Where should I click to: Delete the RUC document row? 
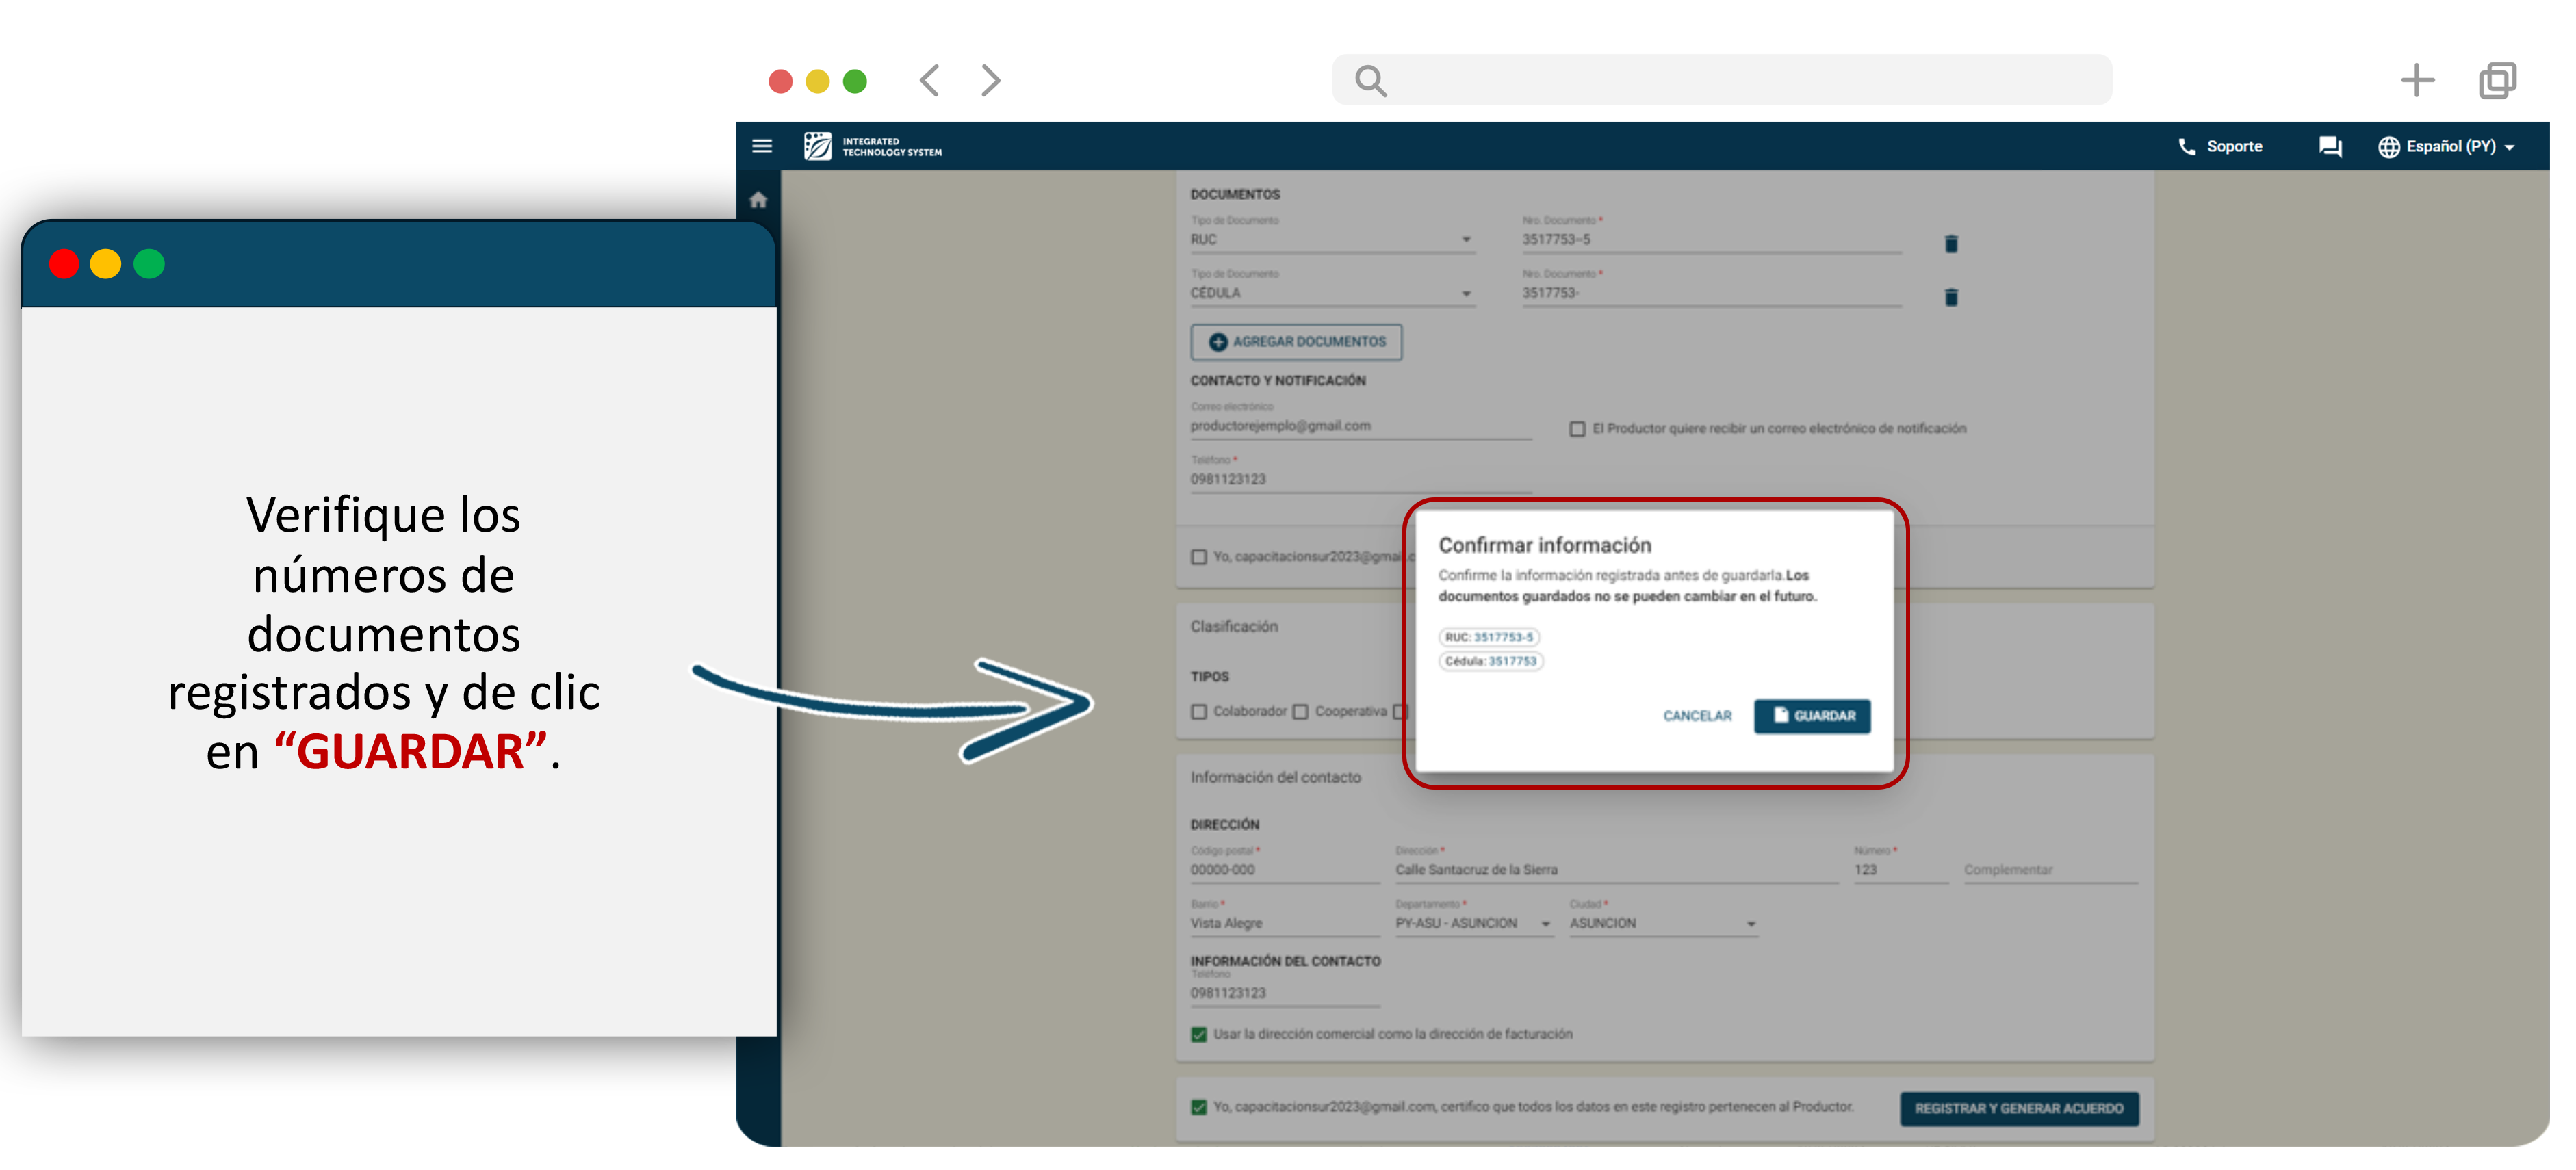pos(1951,244)
